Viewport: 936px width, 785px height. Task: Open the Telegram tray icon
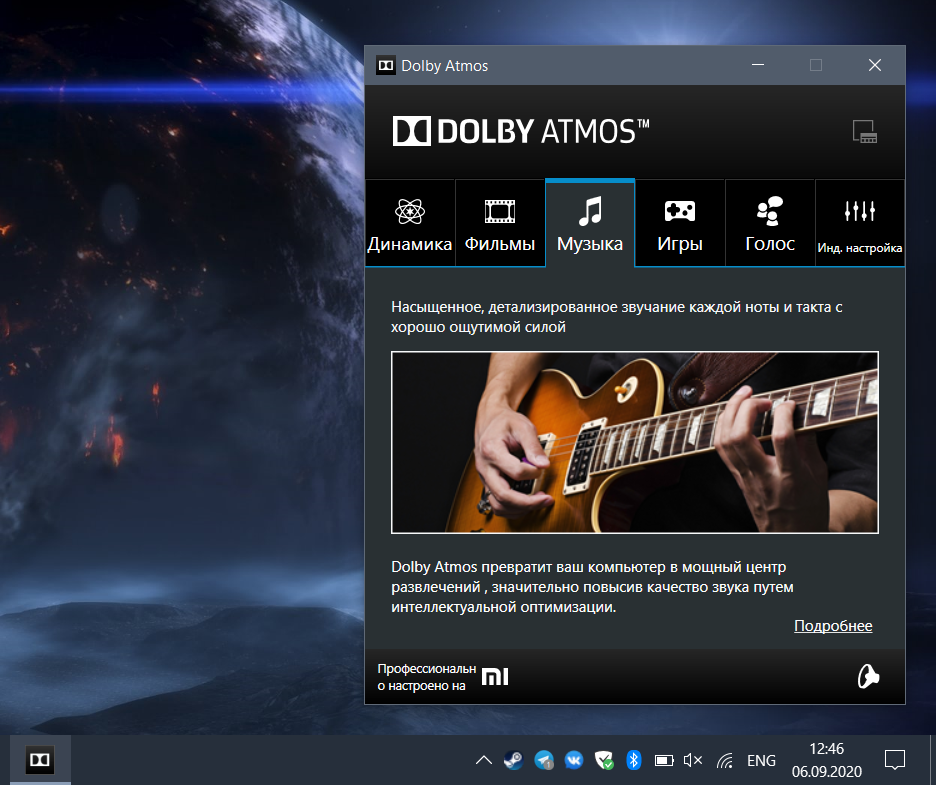(544, 760)
